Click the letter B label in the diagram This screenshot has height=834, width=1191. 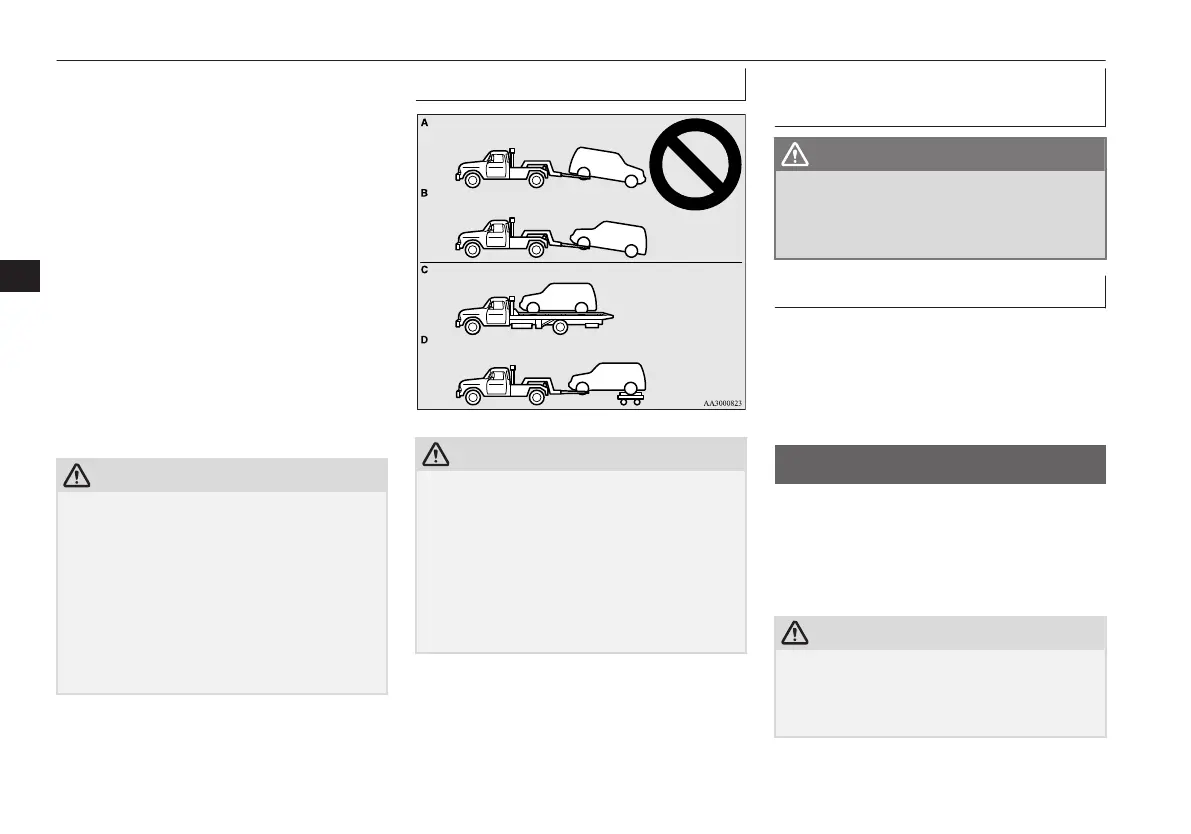tap(425, 193)
